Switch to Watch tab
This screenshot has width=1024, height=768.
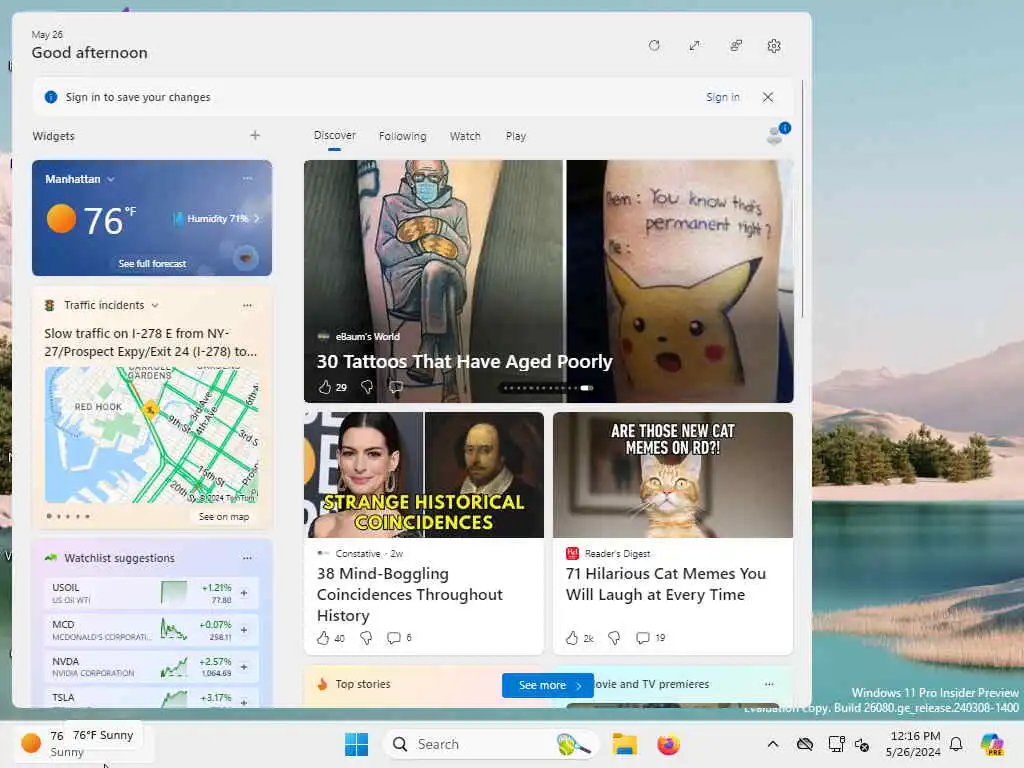click(465, 136)
